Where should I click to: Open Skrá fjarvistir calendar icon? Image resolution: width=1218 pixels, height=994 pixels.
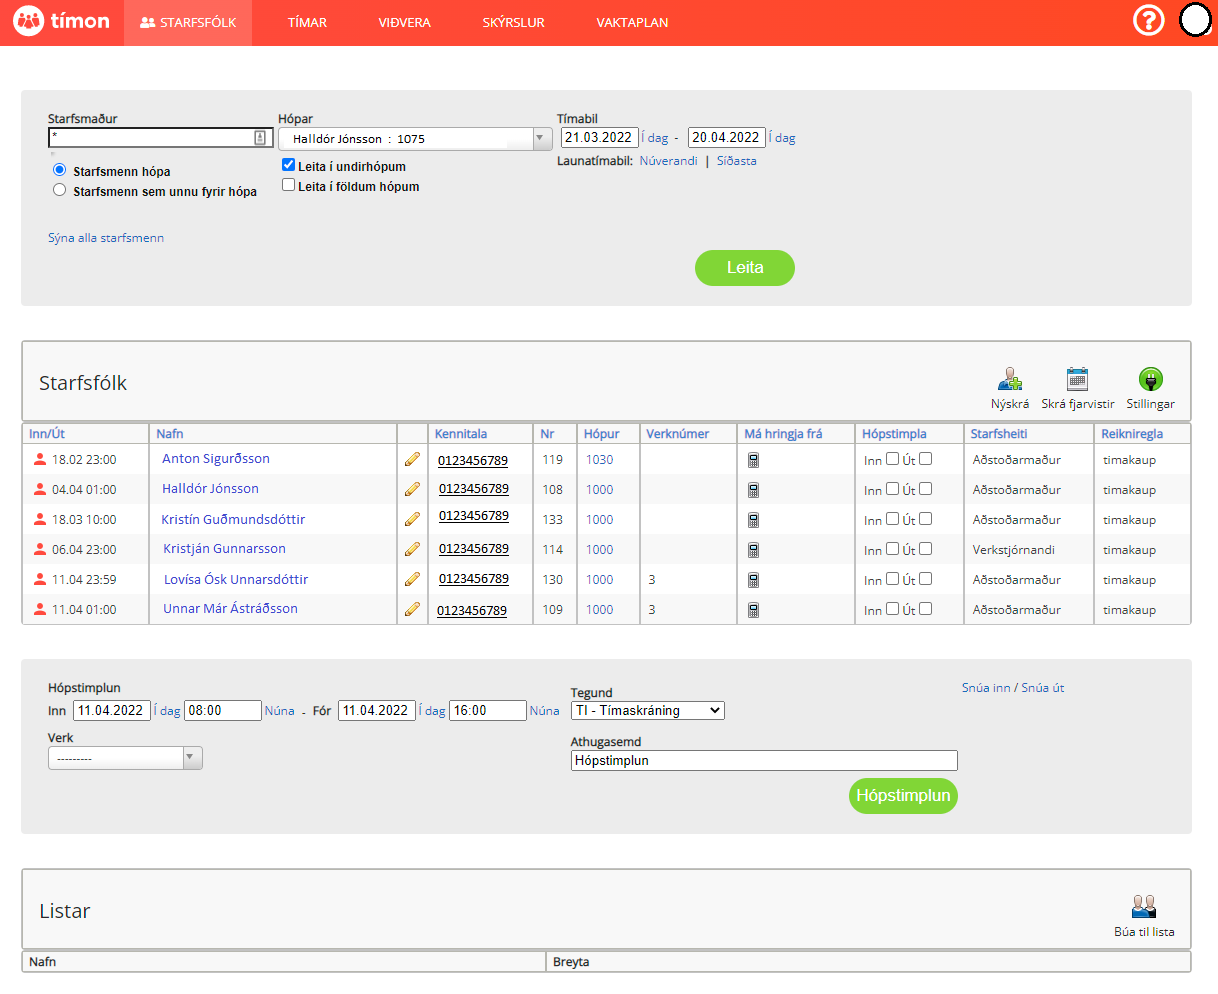tap(1077, 380)
